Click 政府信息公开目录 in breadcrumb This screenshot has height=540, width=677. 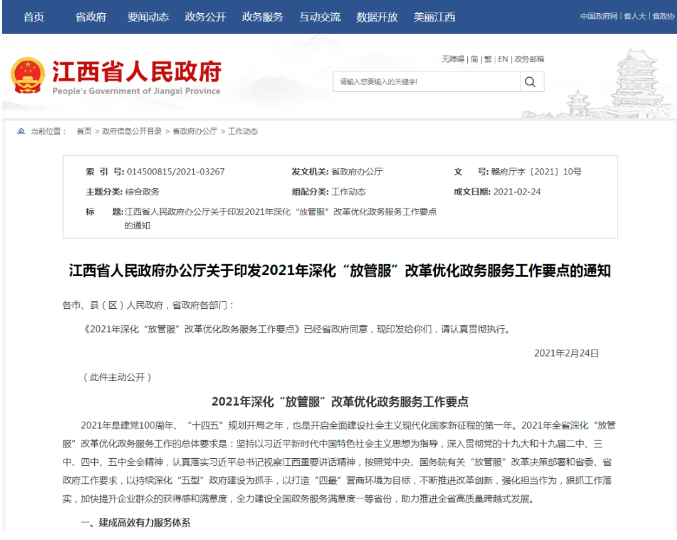[x=130, y=131]
